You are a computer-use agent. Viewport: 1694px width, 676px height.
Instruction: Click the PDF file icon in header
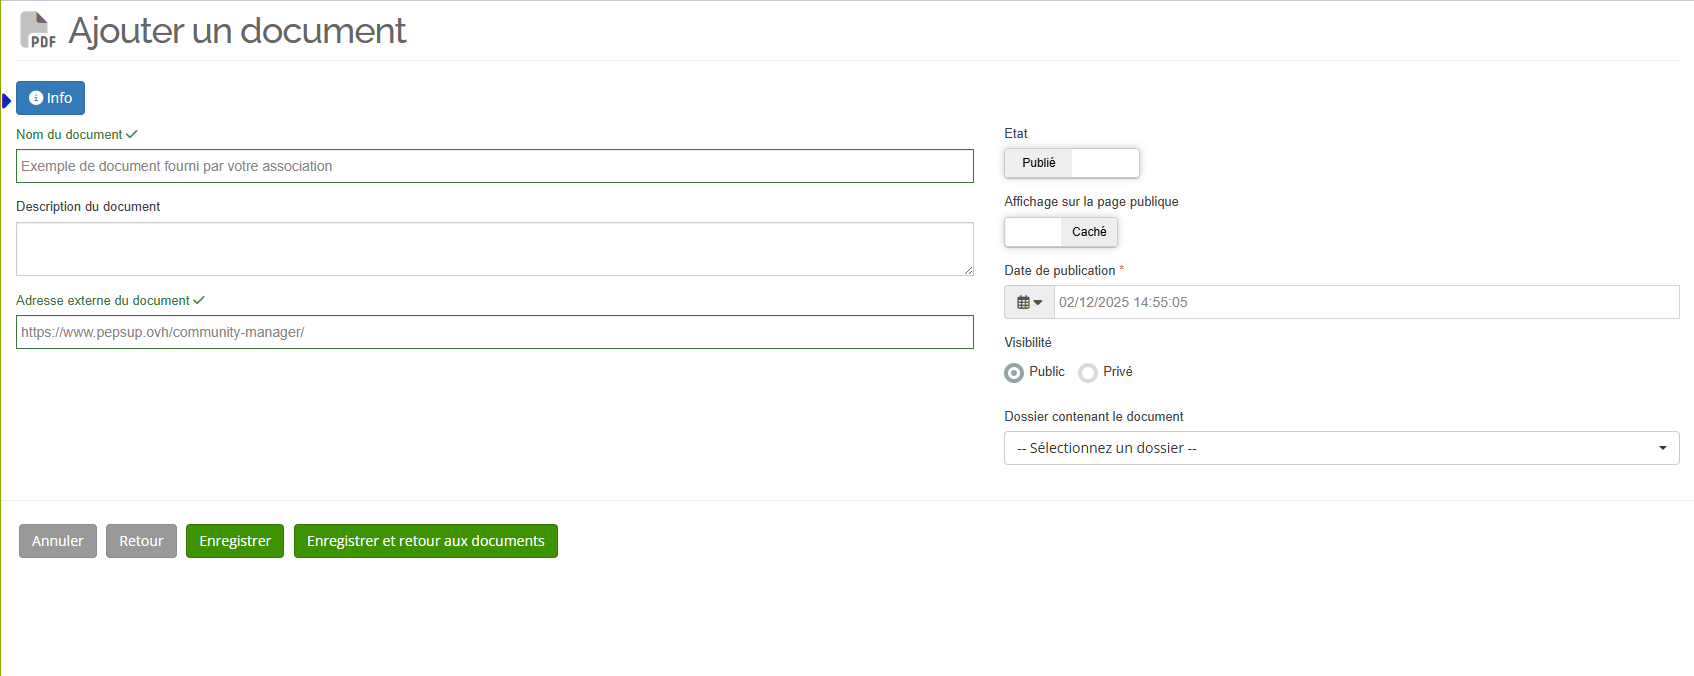[x=37, y=30]
